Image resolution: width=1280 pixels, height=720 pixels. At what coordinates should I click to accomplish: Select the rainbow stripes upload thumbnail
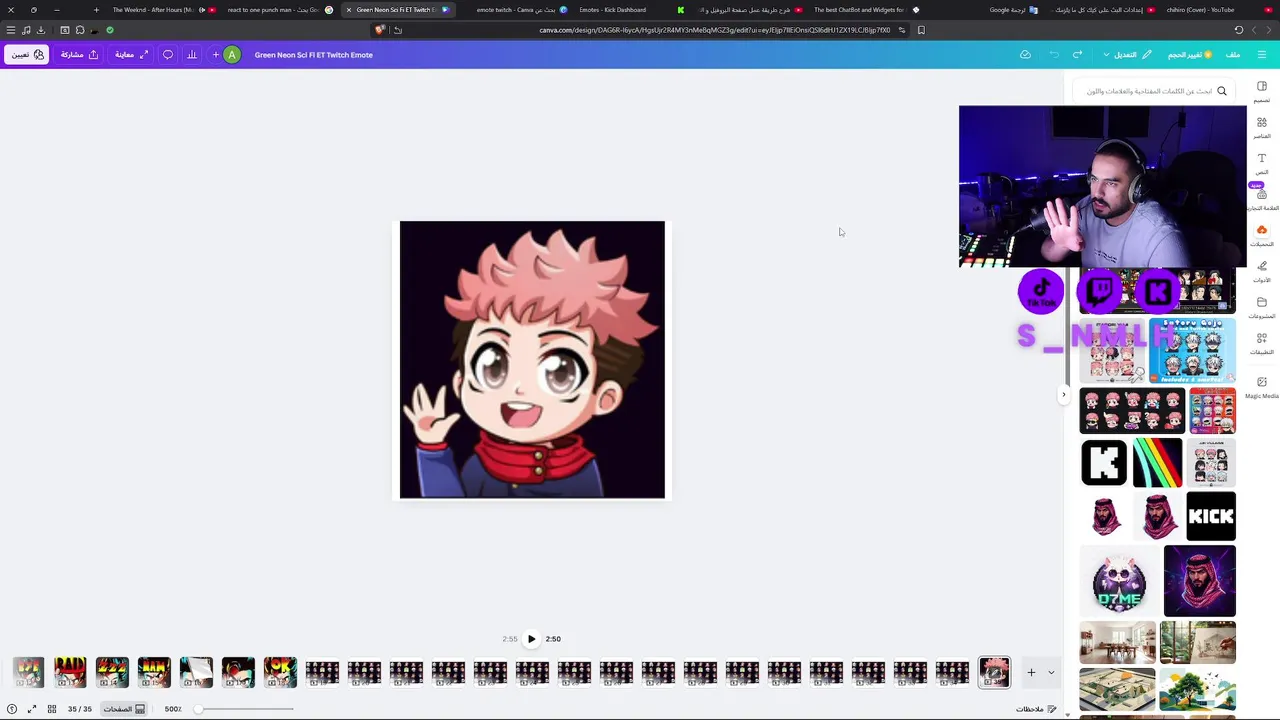(x=1157, y=463)
